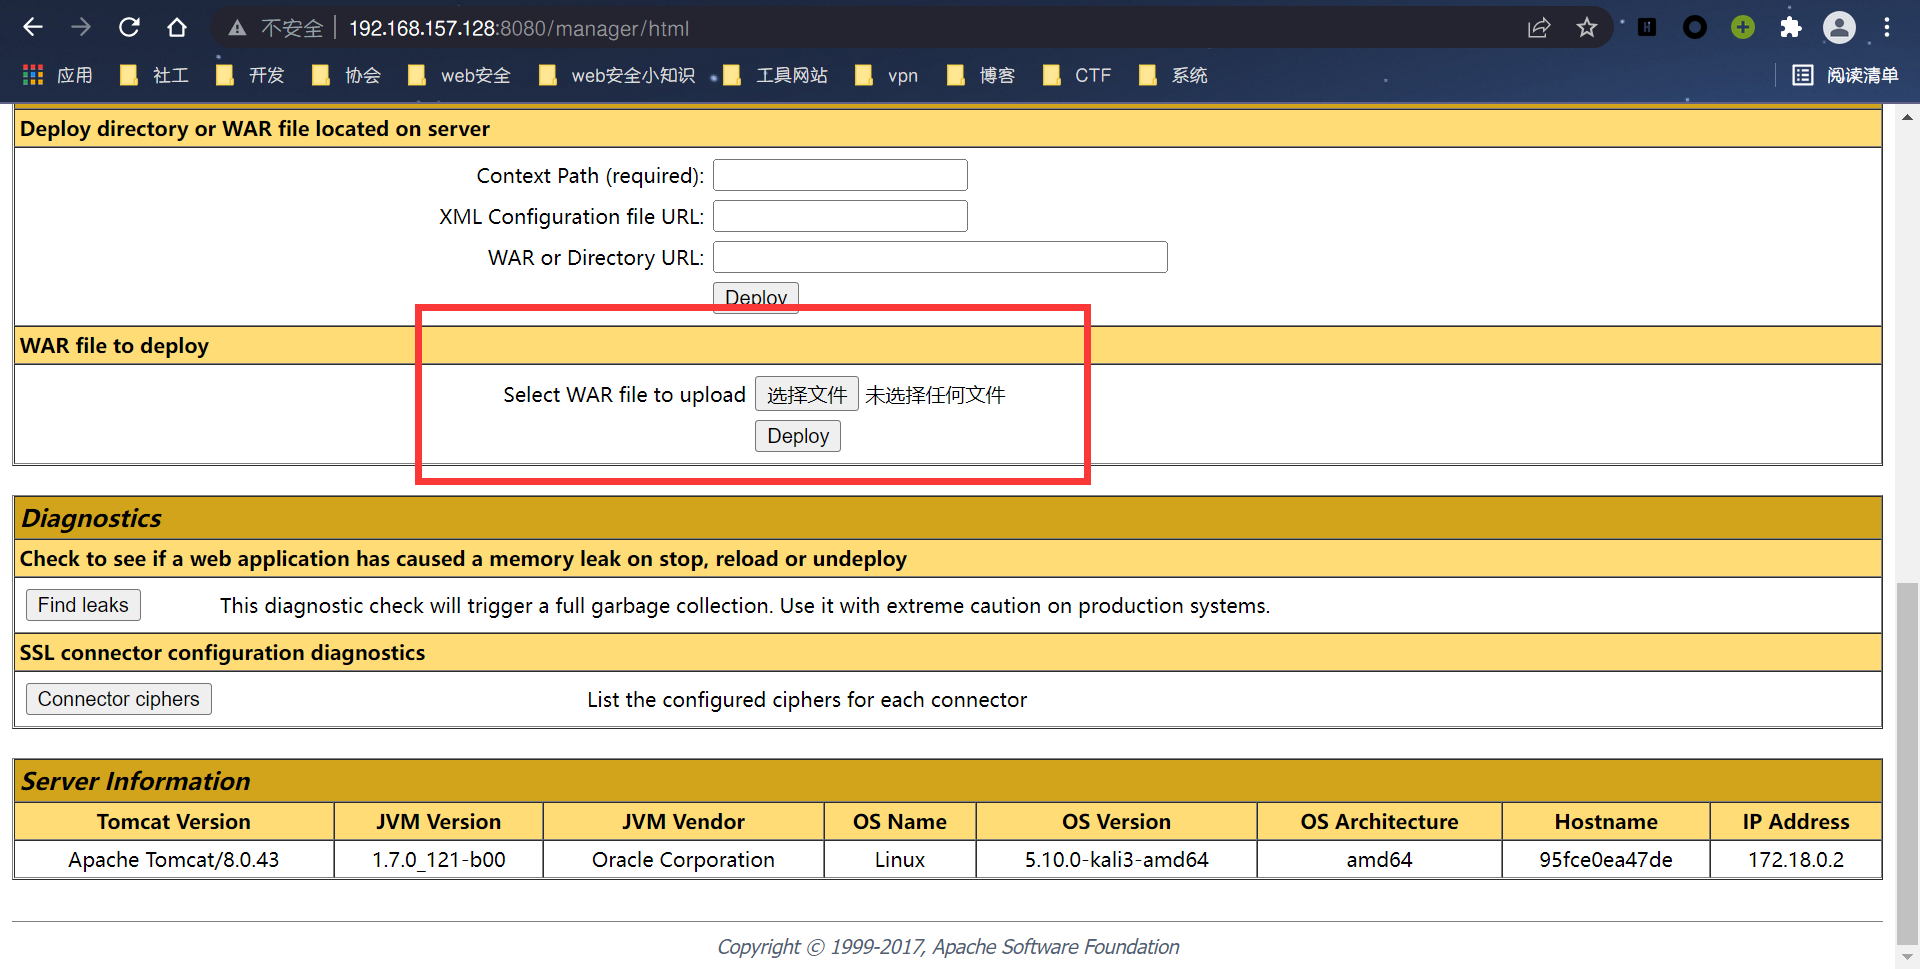This screenshot has width=1920, height=969.
Task: Focus the Context Path input field
Action: point(840,175)
